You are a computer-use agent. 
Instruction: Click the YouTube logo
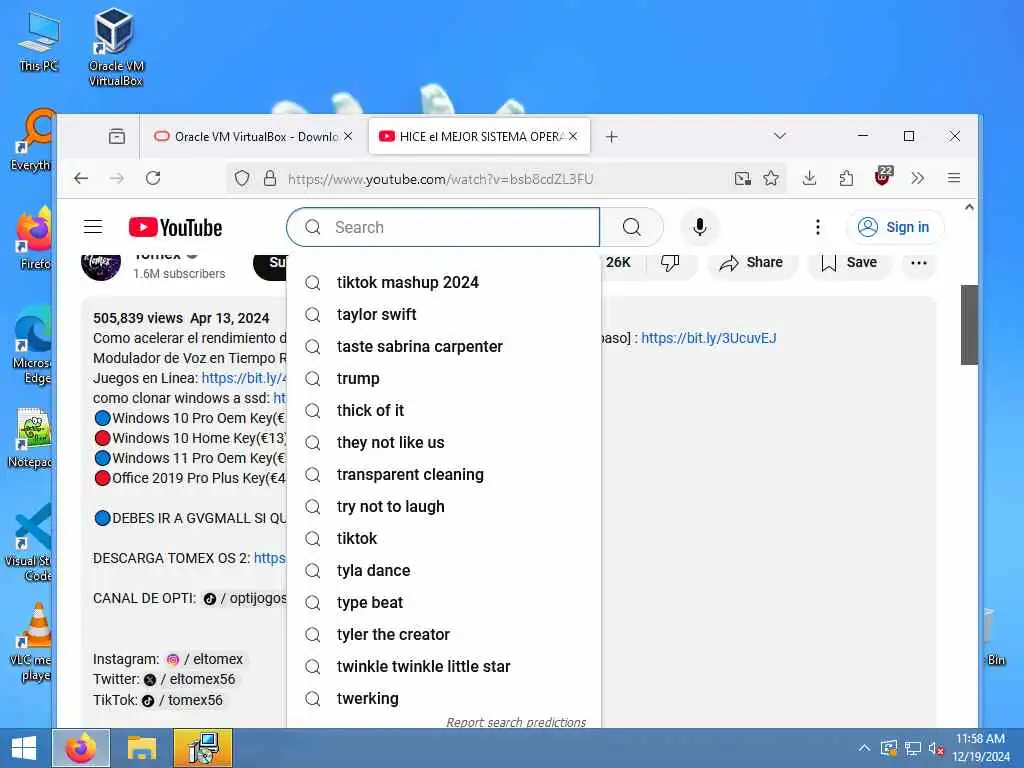pos(175,227)
